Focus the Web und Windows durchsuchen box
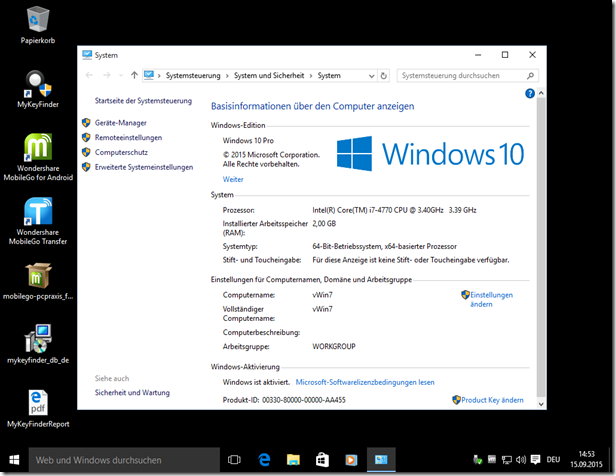Screen dimensions: 616x476 124,460
